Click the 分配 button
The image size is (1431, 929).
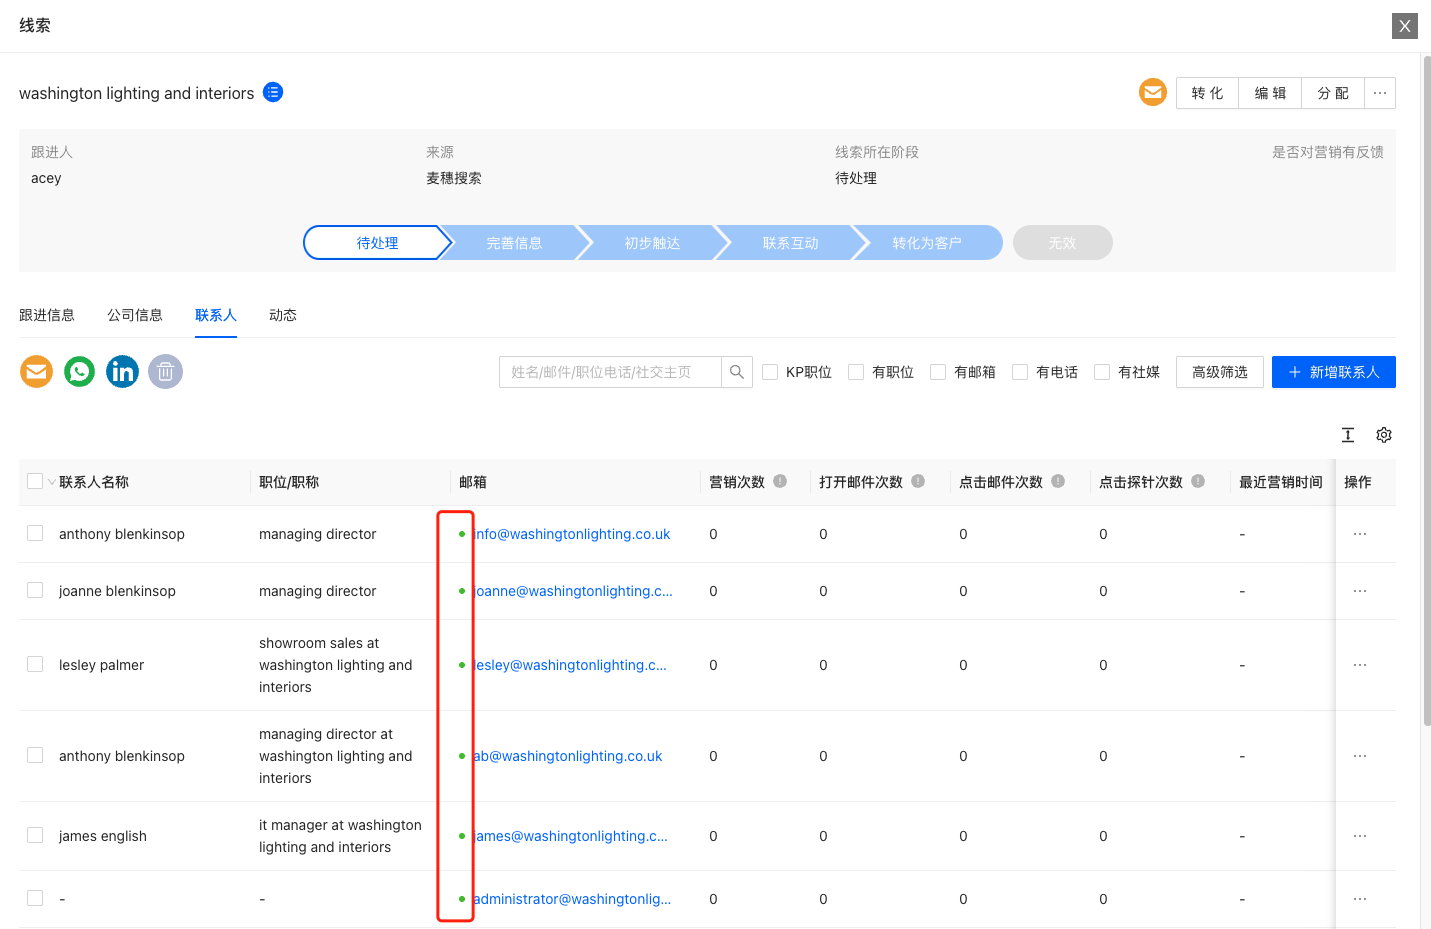click(x=1333, y=93)
